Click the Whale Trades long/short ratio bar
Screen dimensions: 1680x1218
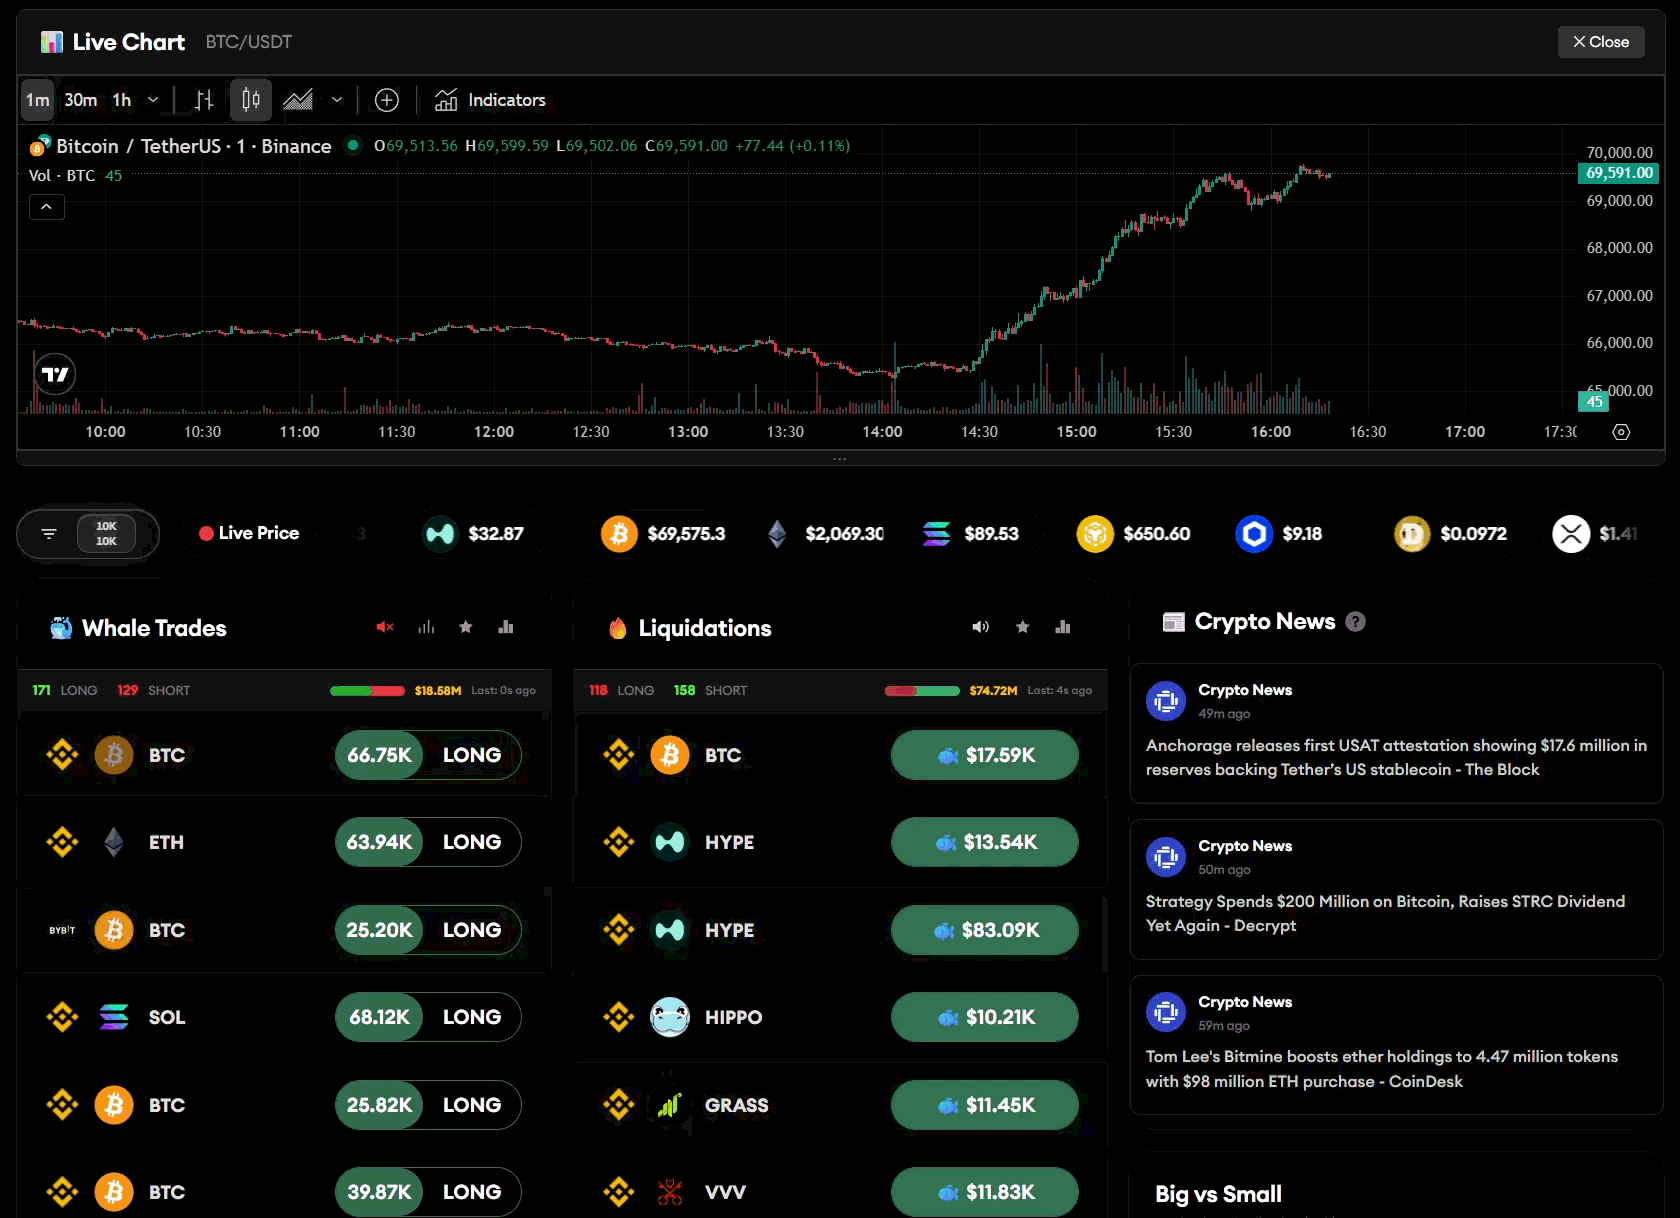tap(367, 691)
